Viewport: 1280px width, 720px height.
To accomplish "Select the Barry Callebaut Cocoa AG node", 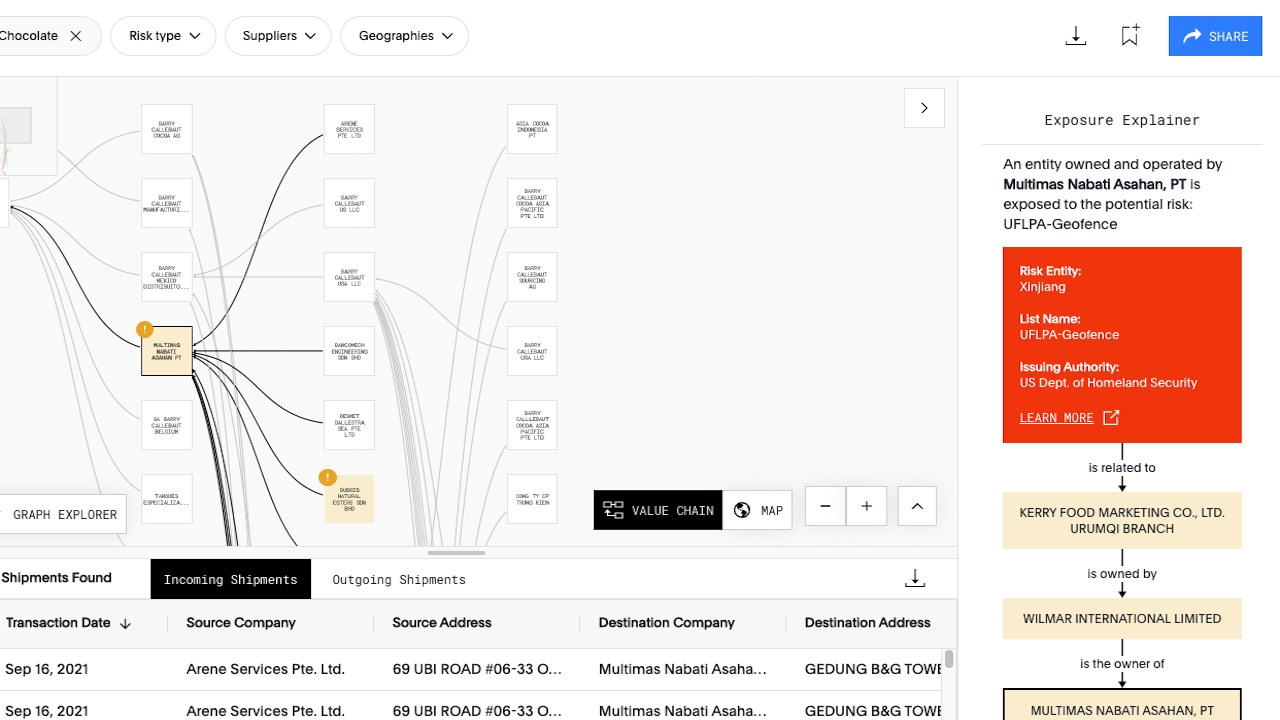I will click(166, 129).
